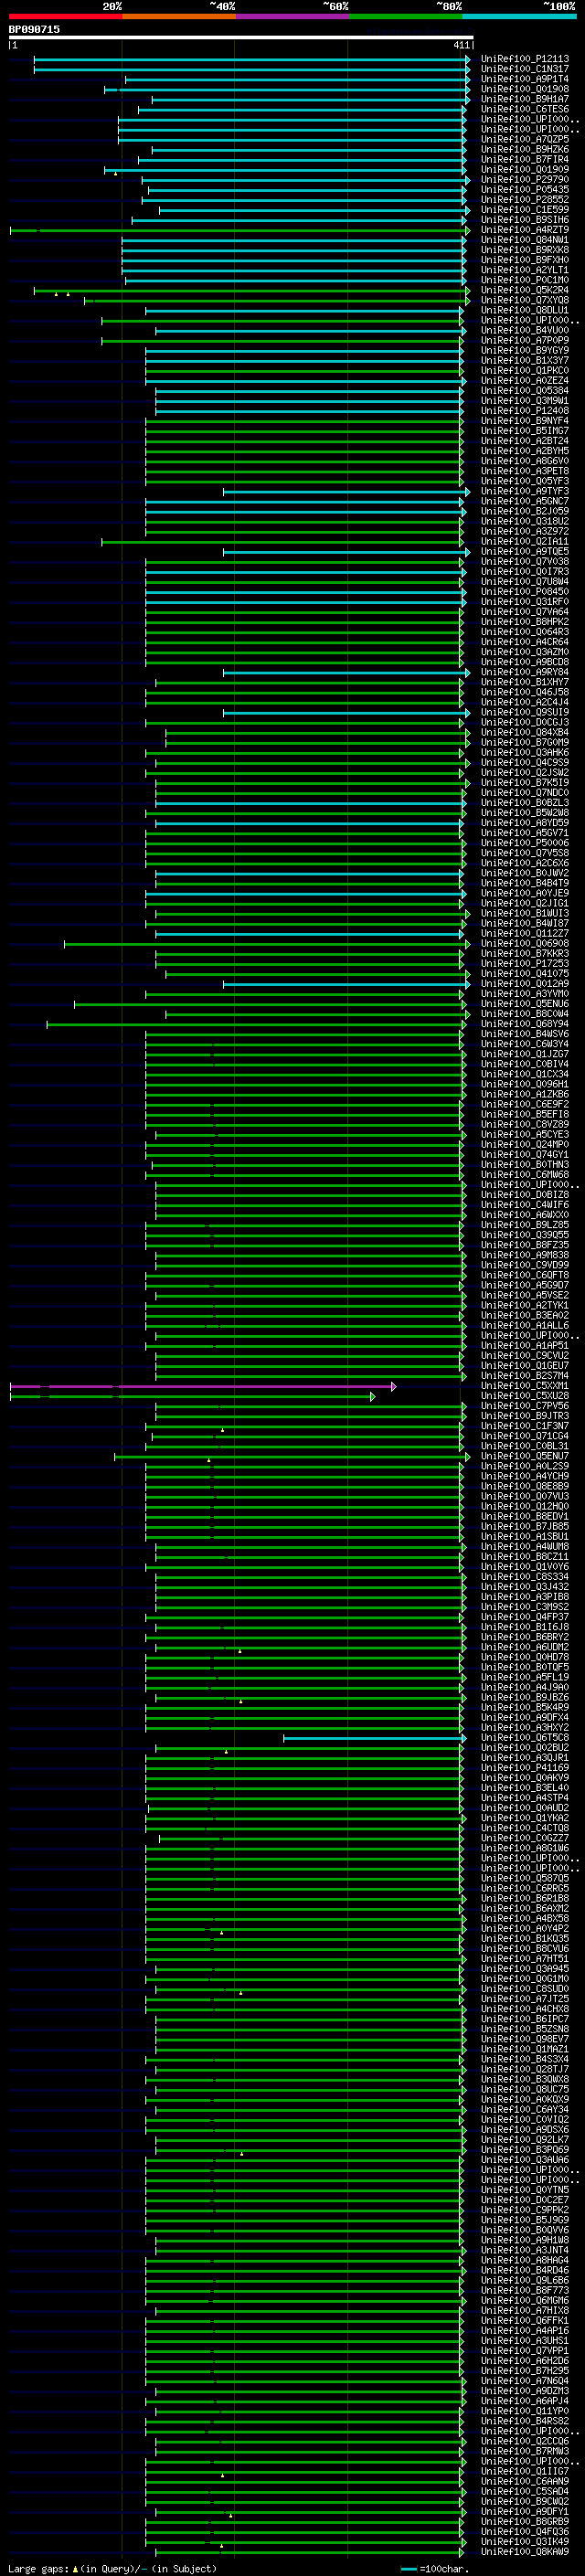Select hit label UniRef100_Q7XYQ8
This screenshot has height=2576, width=585.
pos(524,300)
